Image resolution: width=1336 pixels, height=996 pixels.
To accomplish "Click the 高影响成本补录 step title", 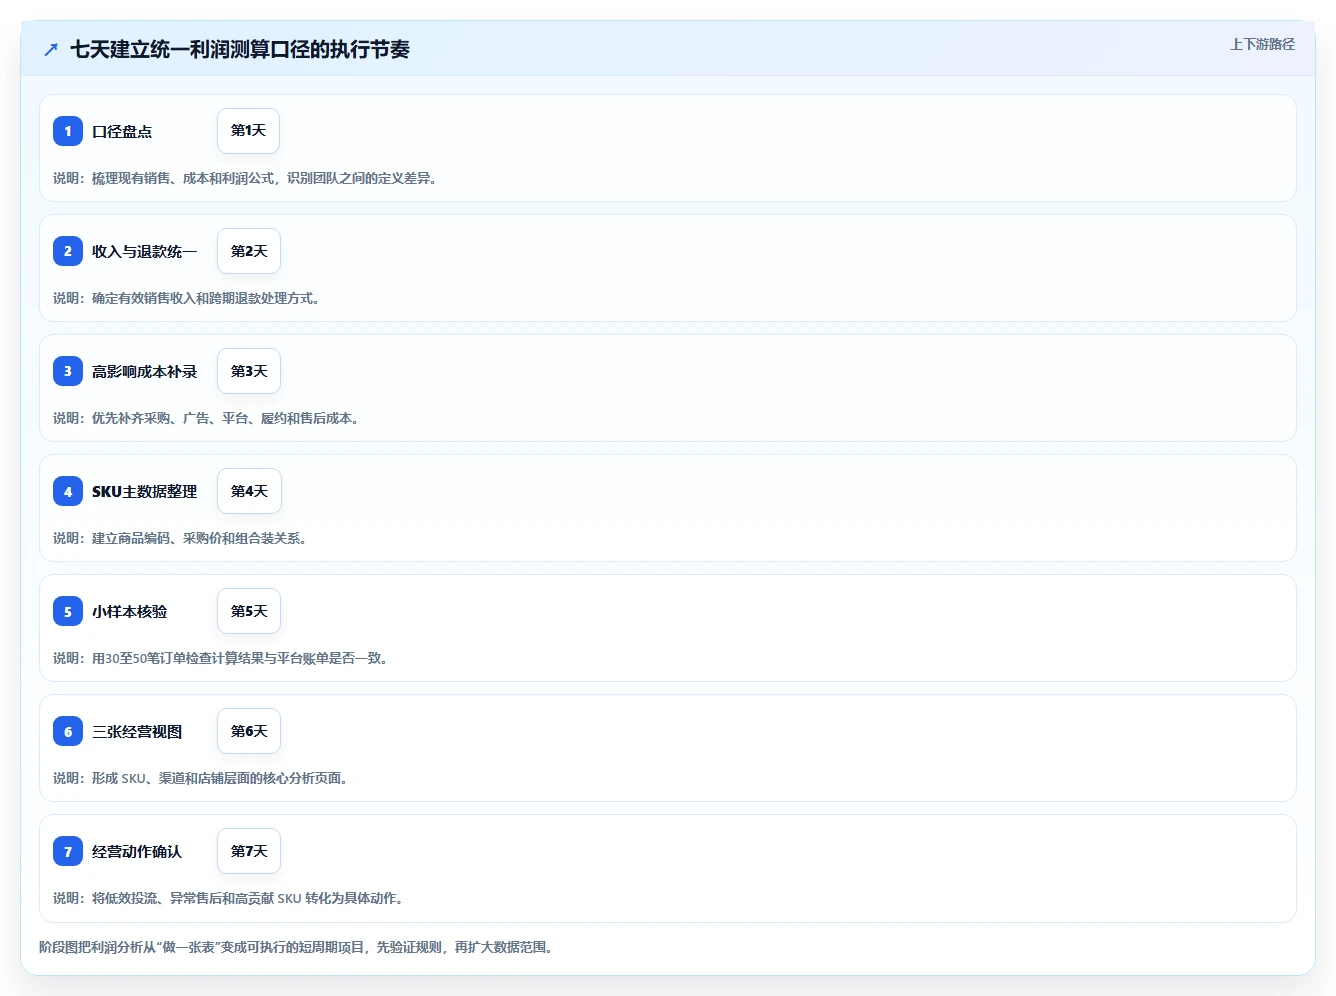I will (145, 371).
